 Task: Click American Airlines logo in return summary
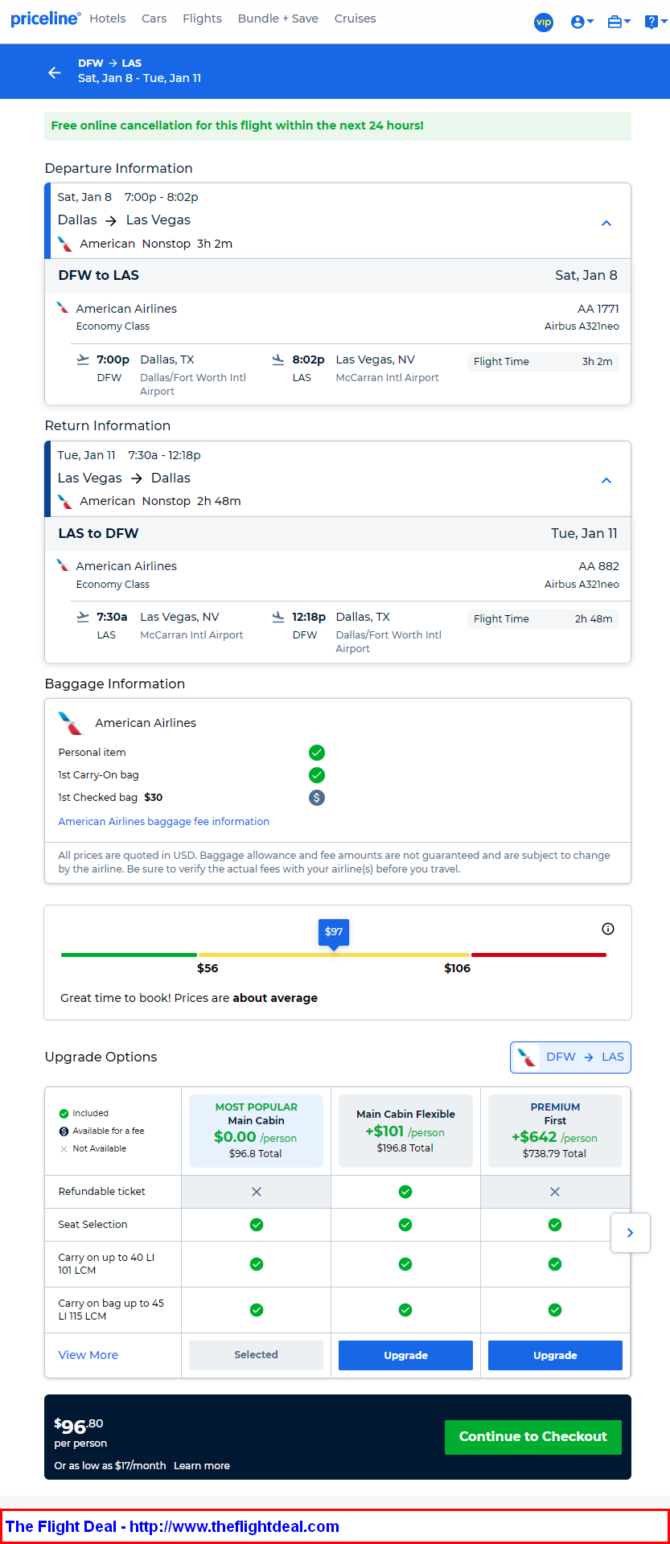(65, 501)
